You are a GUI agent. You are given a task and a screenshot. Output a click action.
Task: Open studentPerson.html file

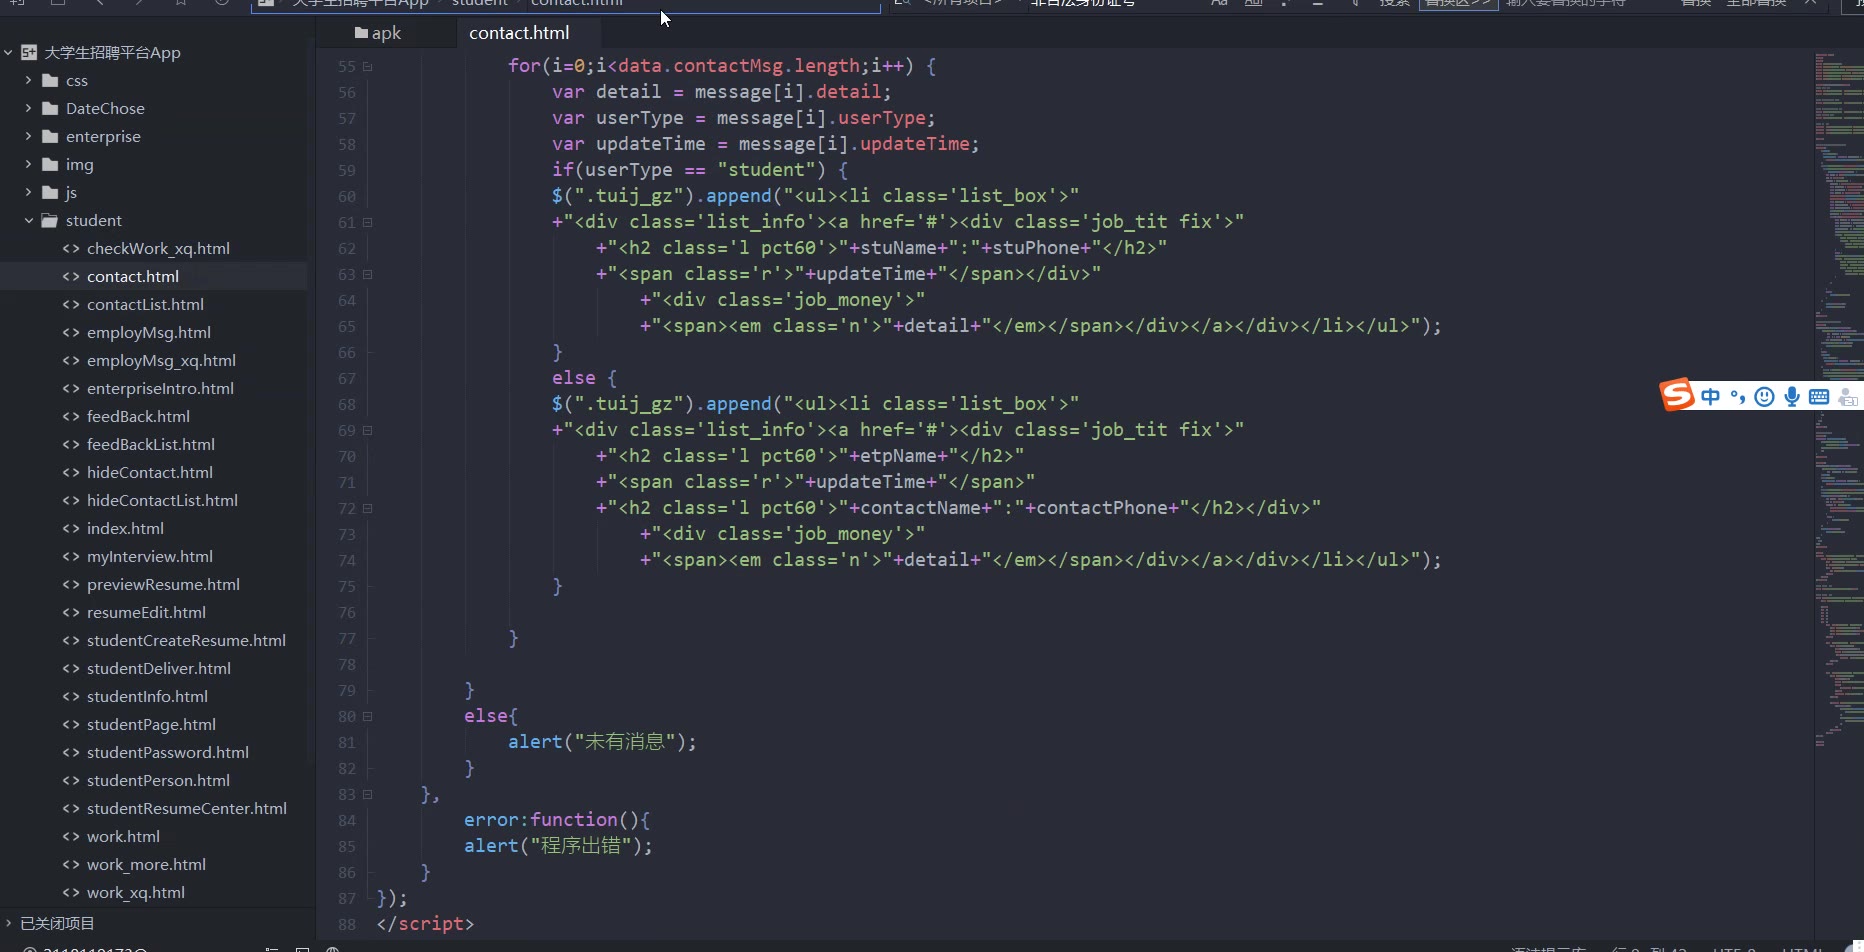[x=158, y=780]
